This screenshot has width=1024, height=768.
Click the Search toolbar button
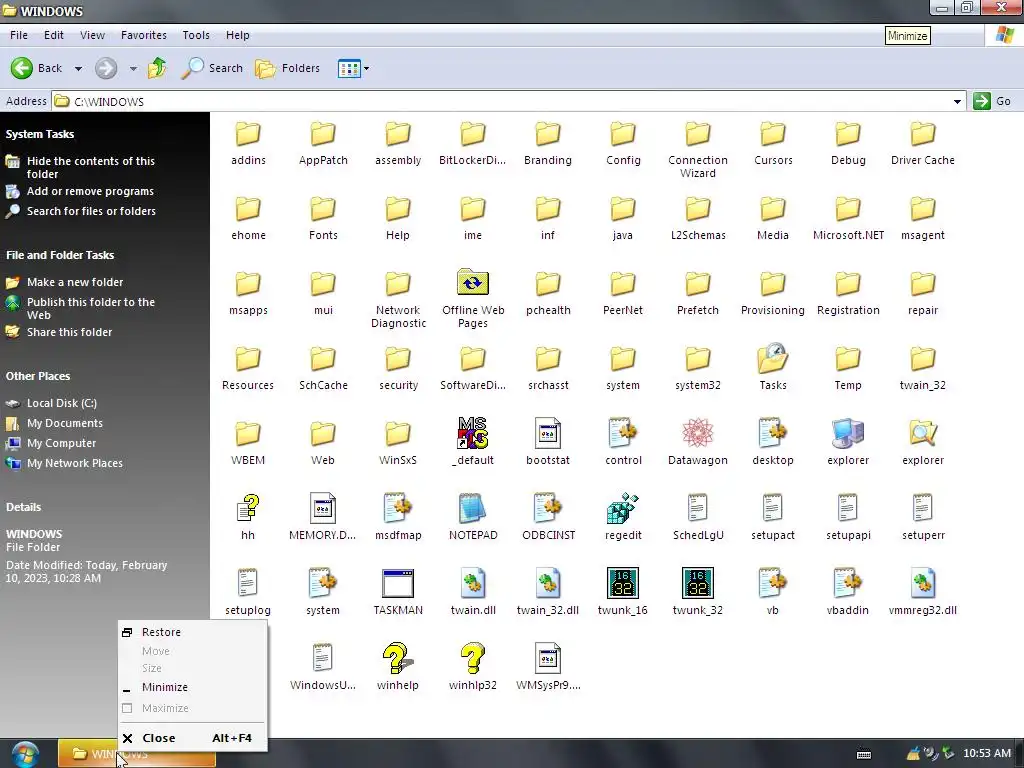pyautogui.click(x=212, y=68)
